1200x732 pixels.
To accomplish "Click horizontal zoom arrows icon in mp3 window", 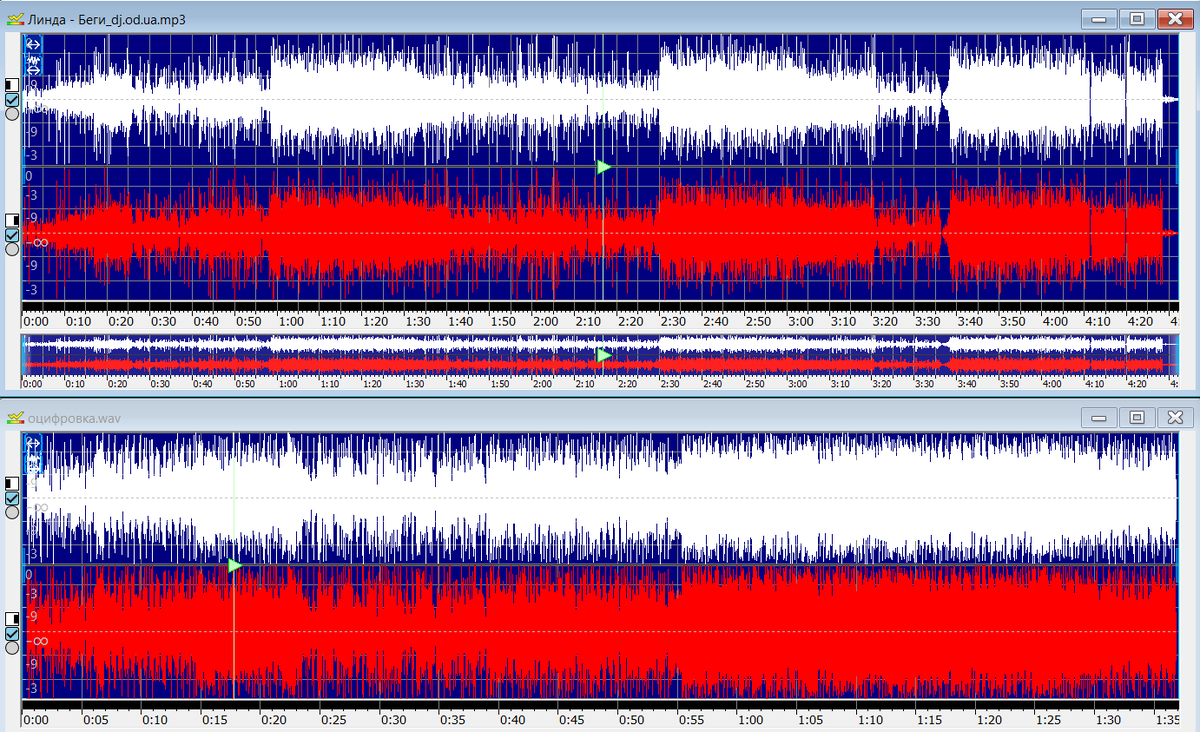I will [x=33, y=44].
